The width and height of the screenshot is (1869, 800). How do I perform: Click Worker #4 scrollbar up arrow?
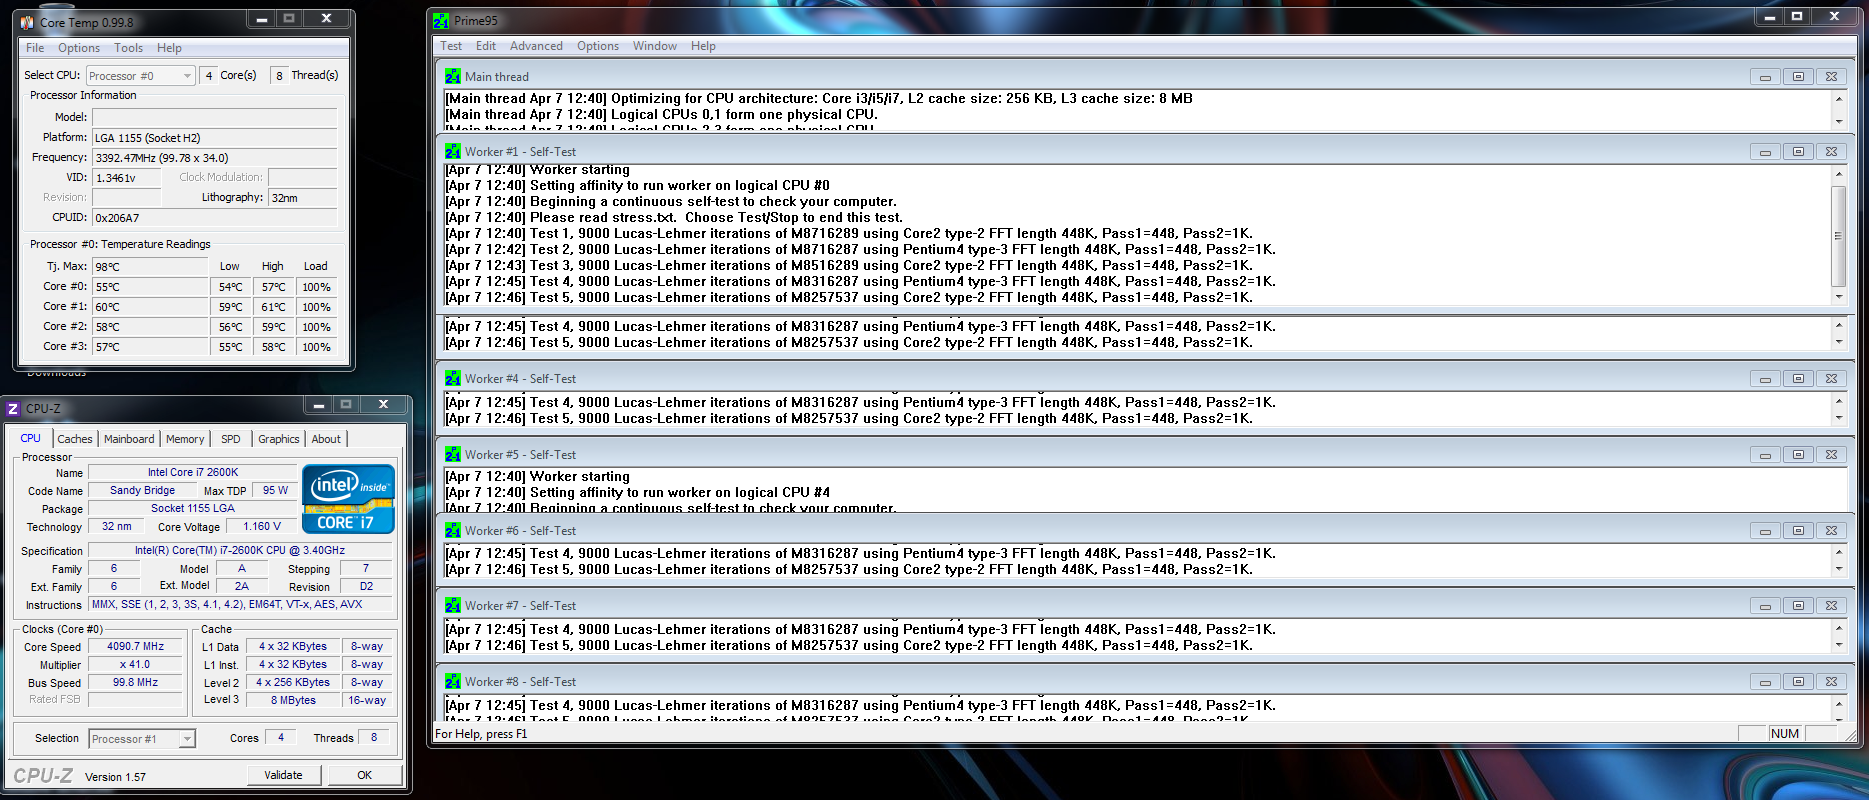(x=1838, y=401)
